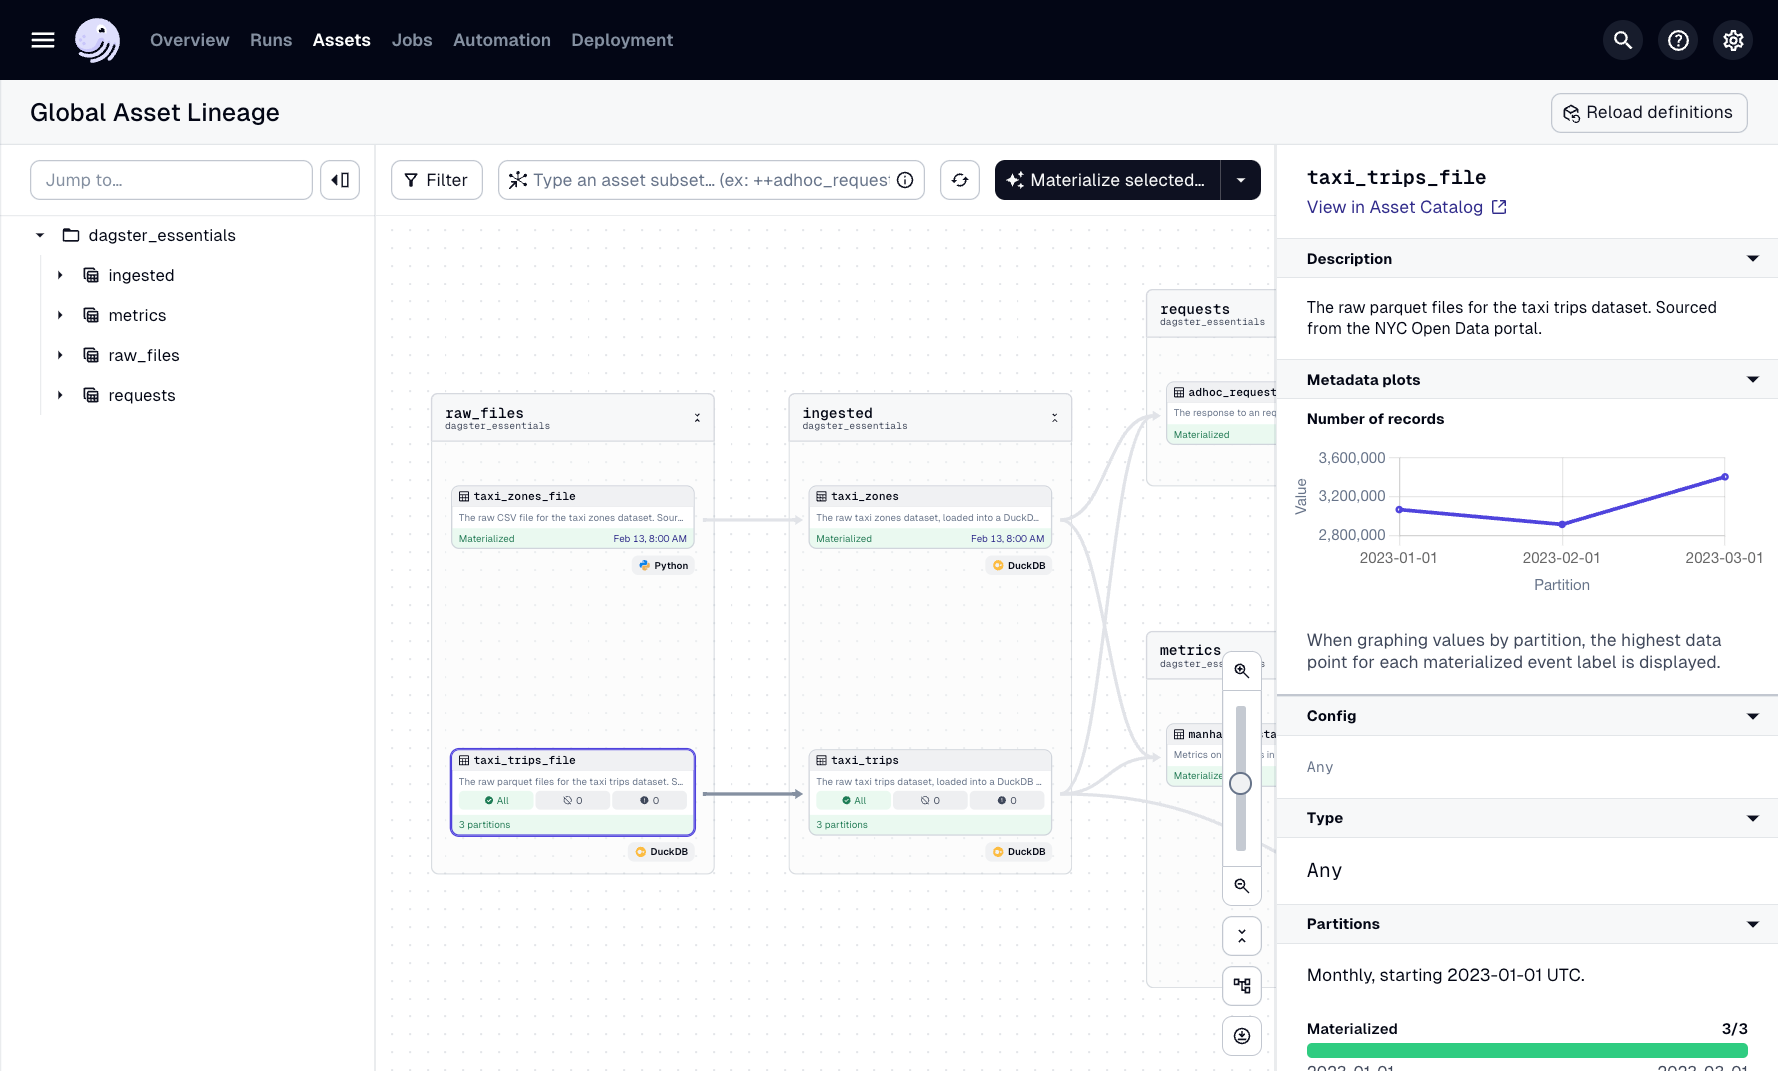The height and width of the screenshot is (1071, 1778).
Task: Click the download graph image icon
Action: [x=1241, y=1036]
